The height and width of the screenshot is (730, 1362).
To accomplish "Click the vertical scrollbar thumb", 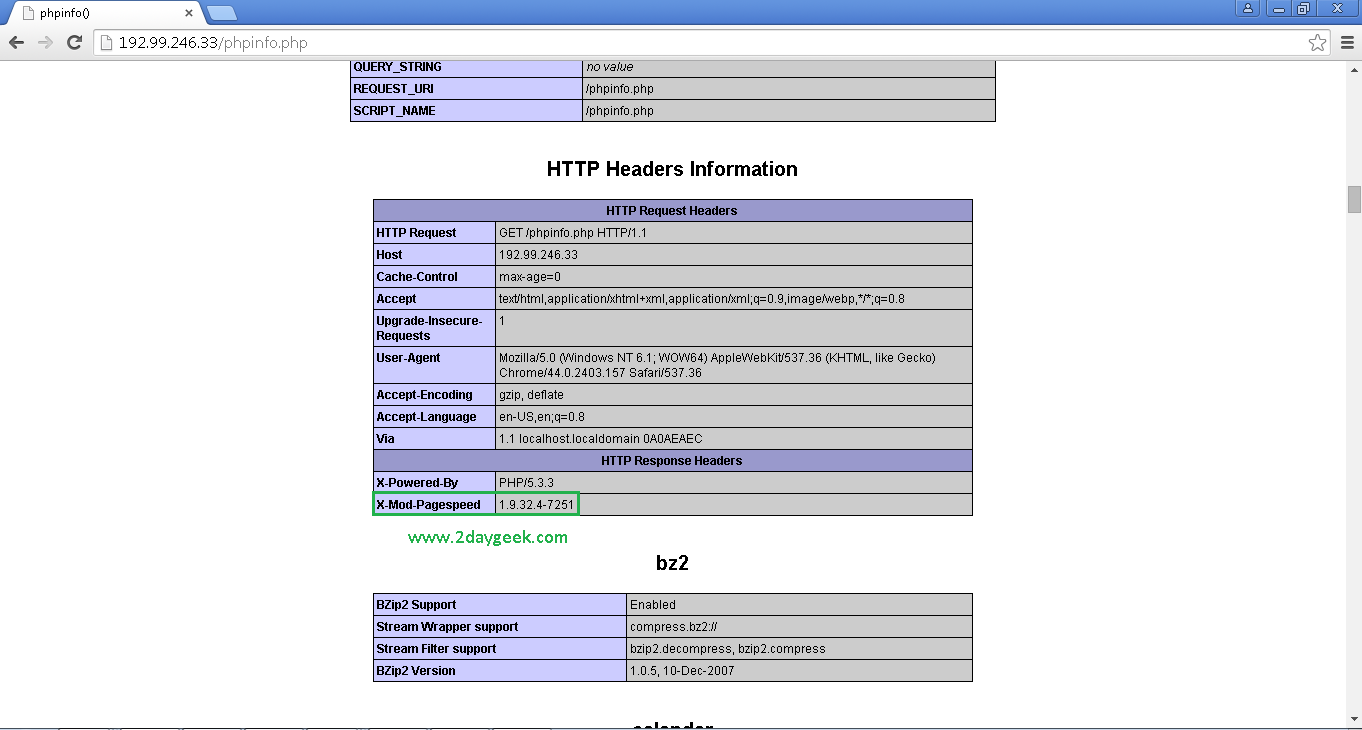I will pos(1354,199).
